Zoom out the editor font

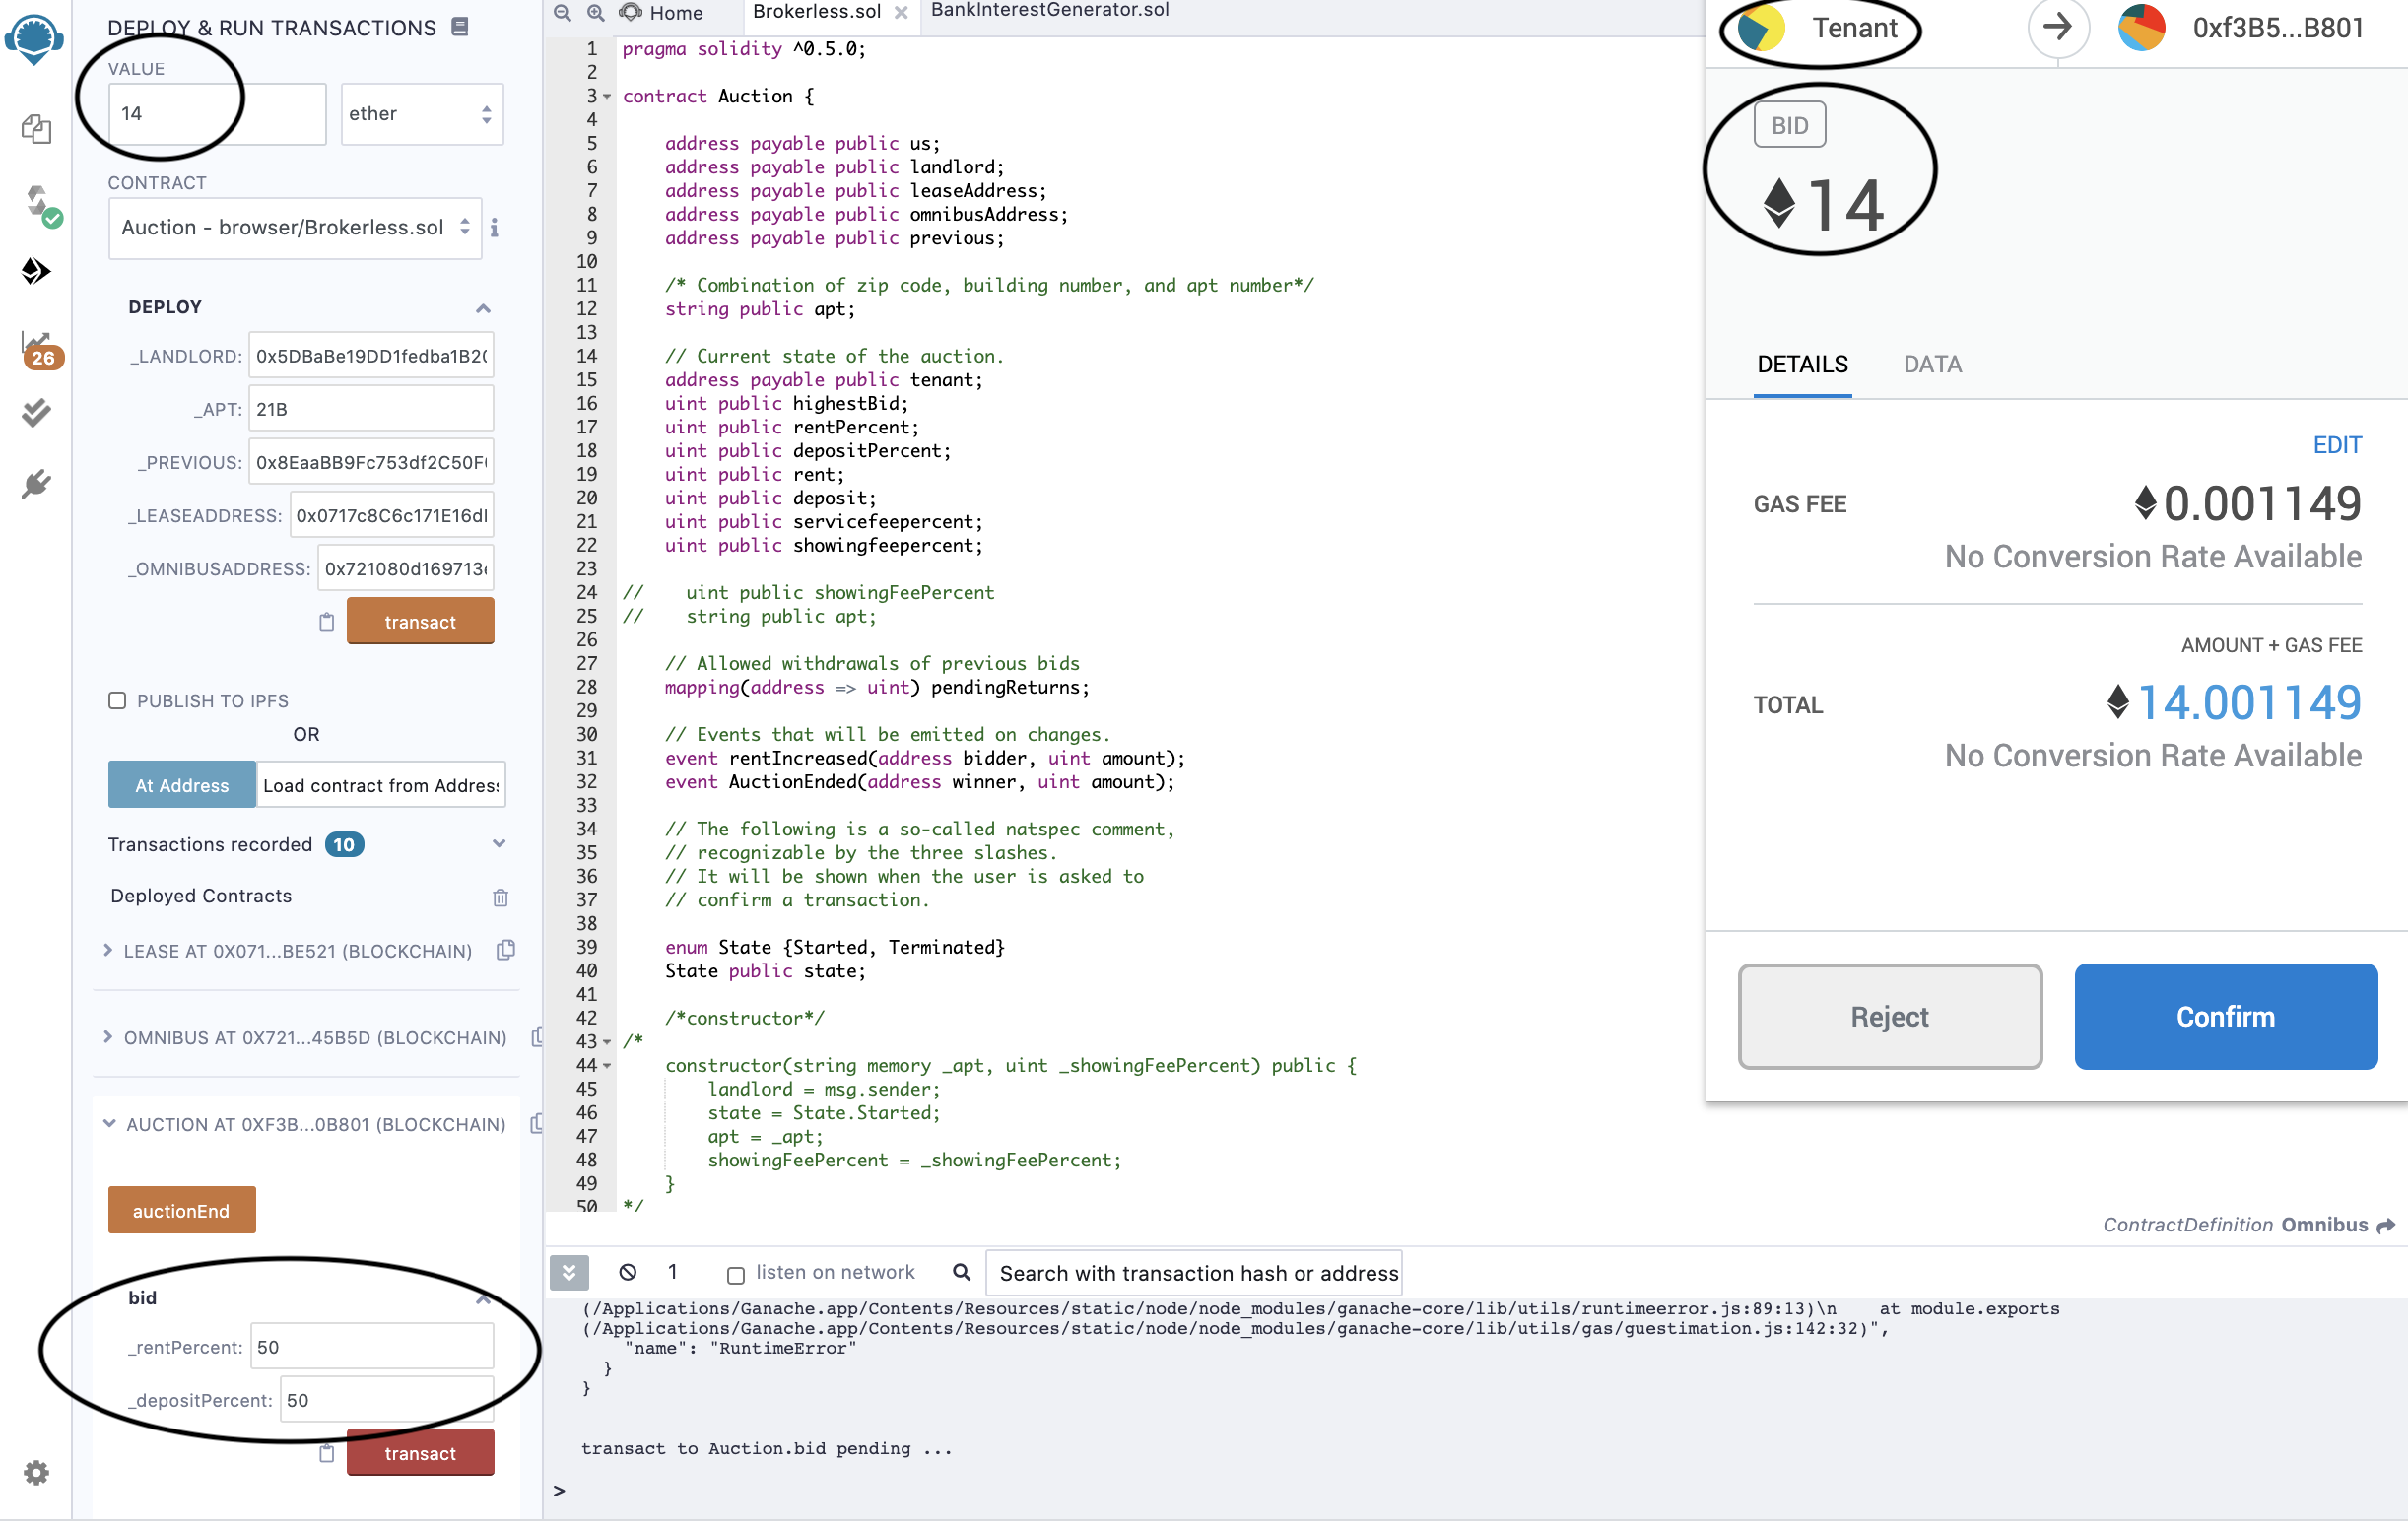tap(563, 13)
